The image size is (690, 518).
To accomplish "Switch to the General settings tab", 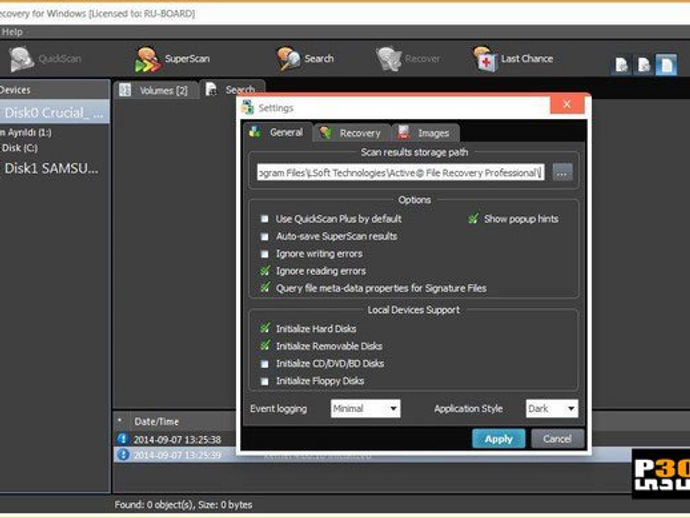I will pos(278,132).
